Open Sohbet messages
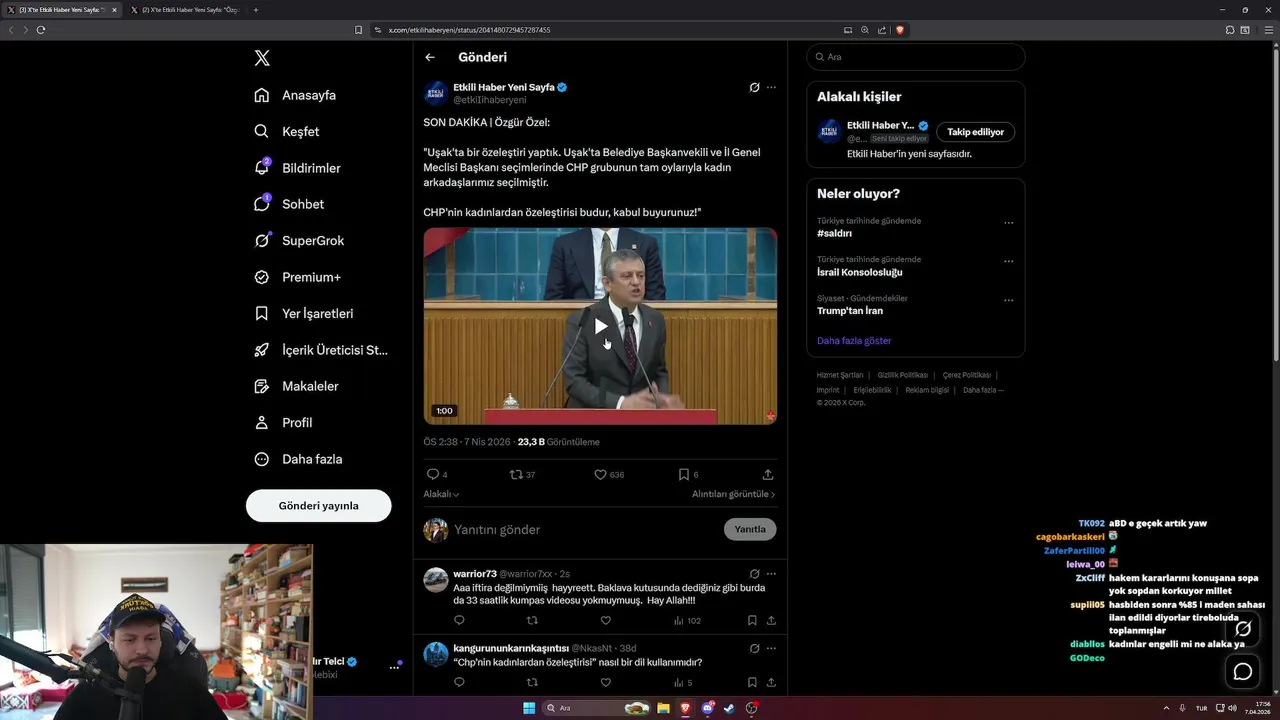This screenshot has height=720, width=1280. [x=289, y=204]
